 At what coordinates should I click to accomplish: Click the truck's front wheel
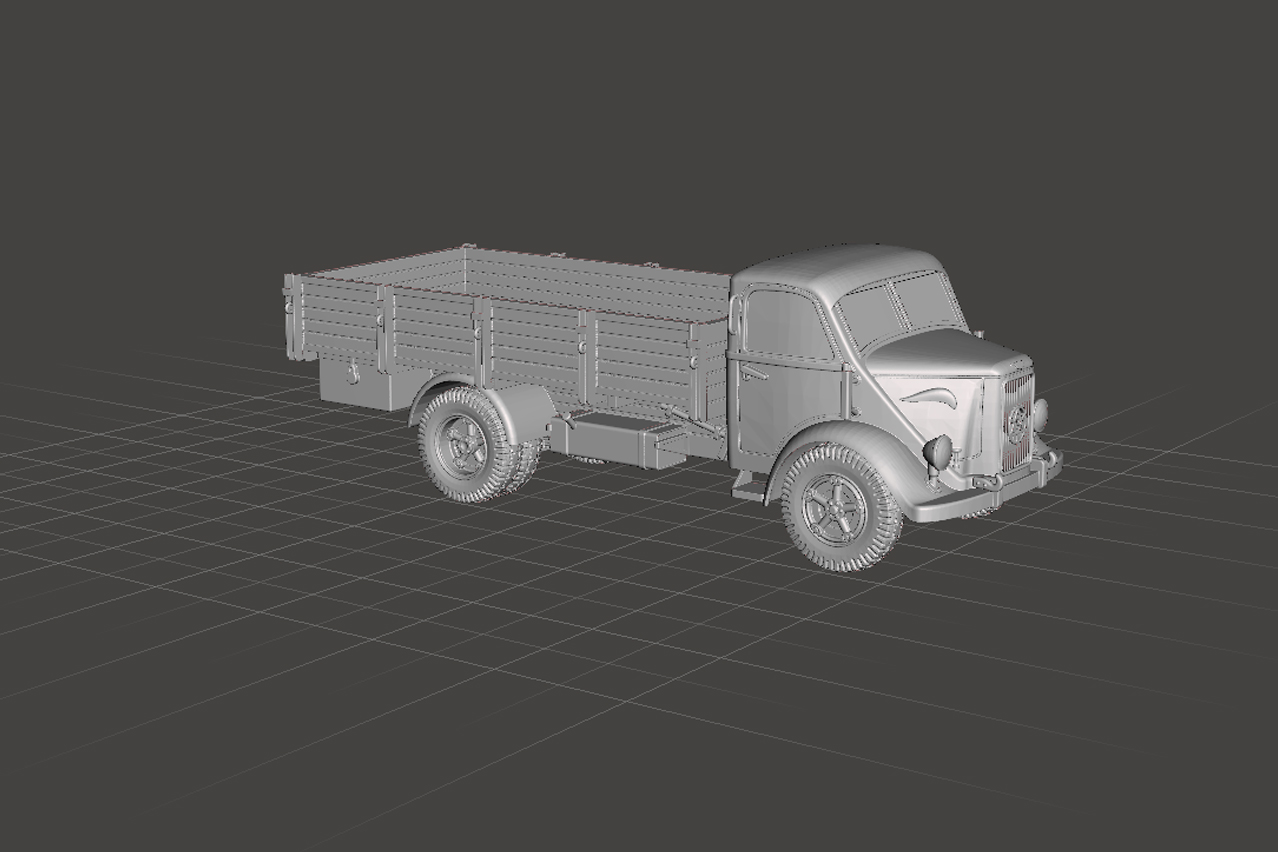coord(836,509)
